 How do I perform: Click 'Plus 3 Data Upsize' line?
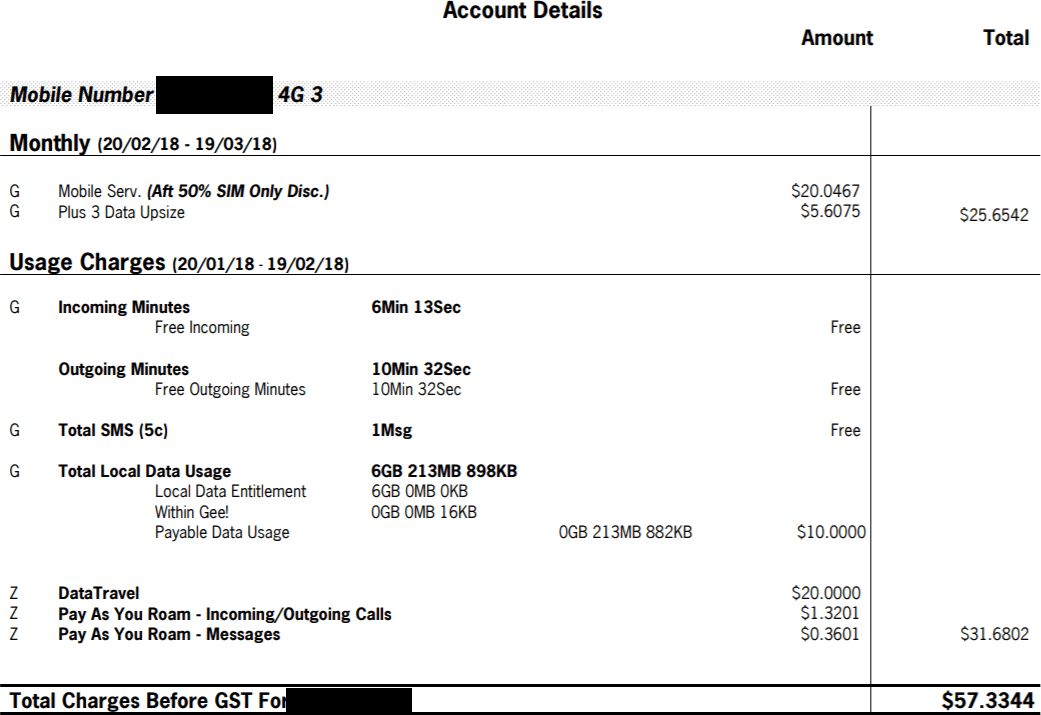pos(121,212)
